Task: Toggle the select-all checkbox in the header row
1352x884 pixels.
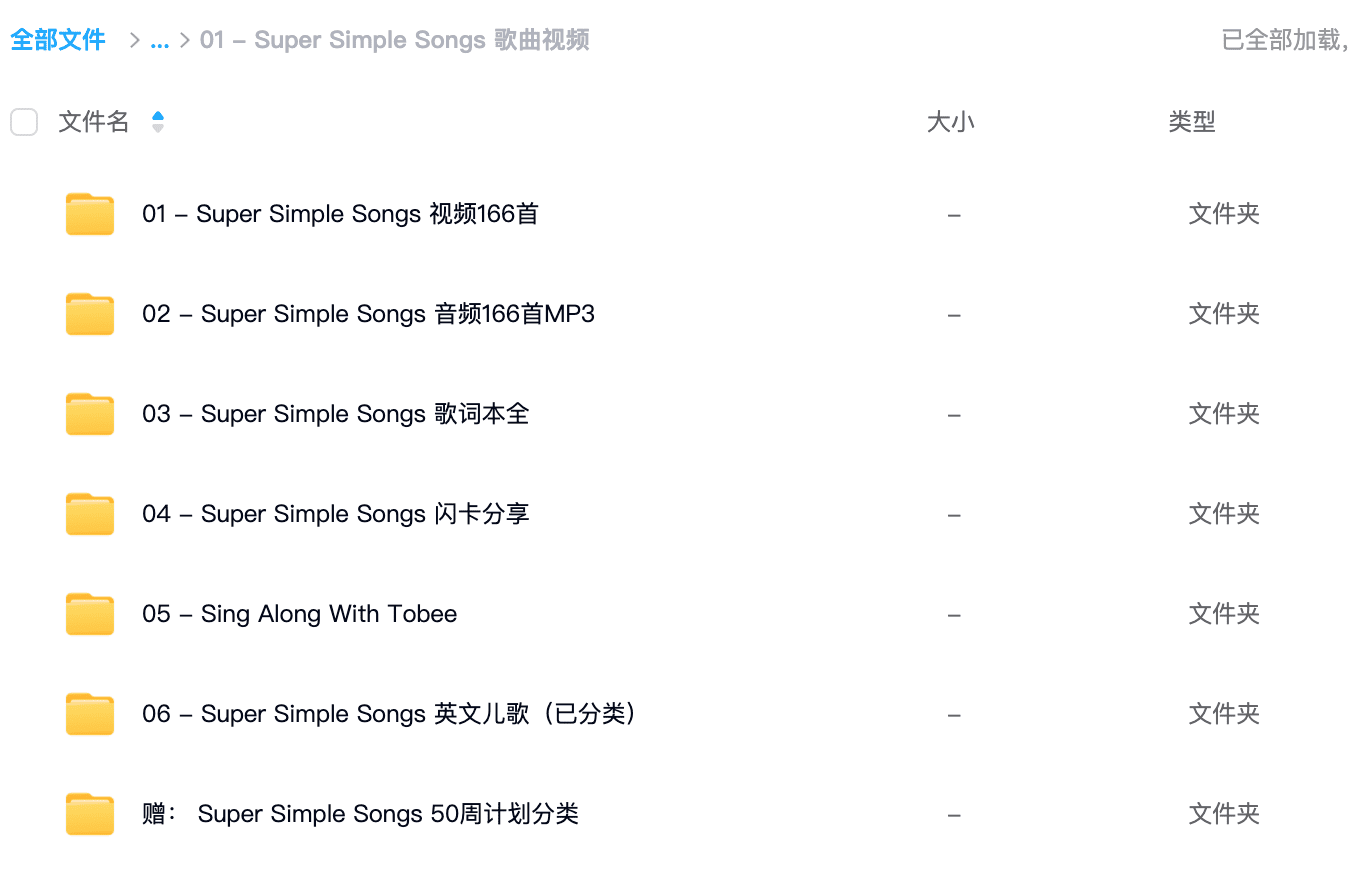Action: click(x=24, y=121)
